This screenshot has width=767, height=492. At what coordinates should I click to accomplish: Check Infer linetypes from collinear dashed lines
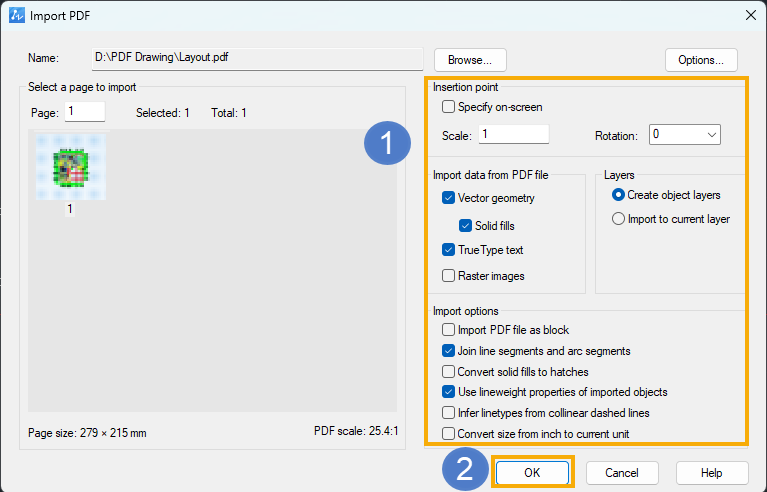tap(449, 413)
